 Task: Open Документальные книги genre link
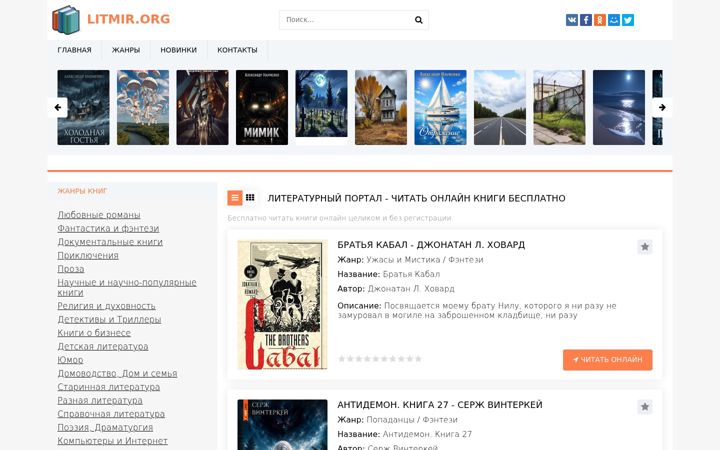(x=110, y=242)
